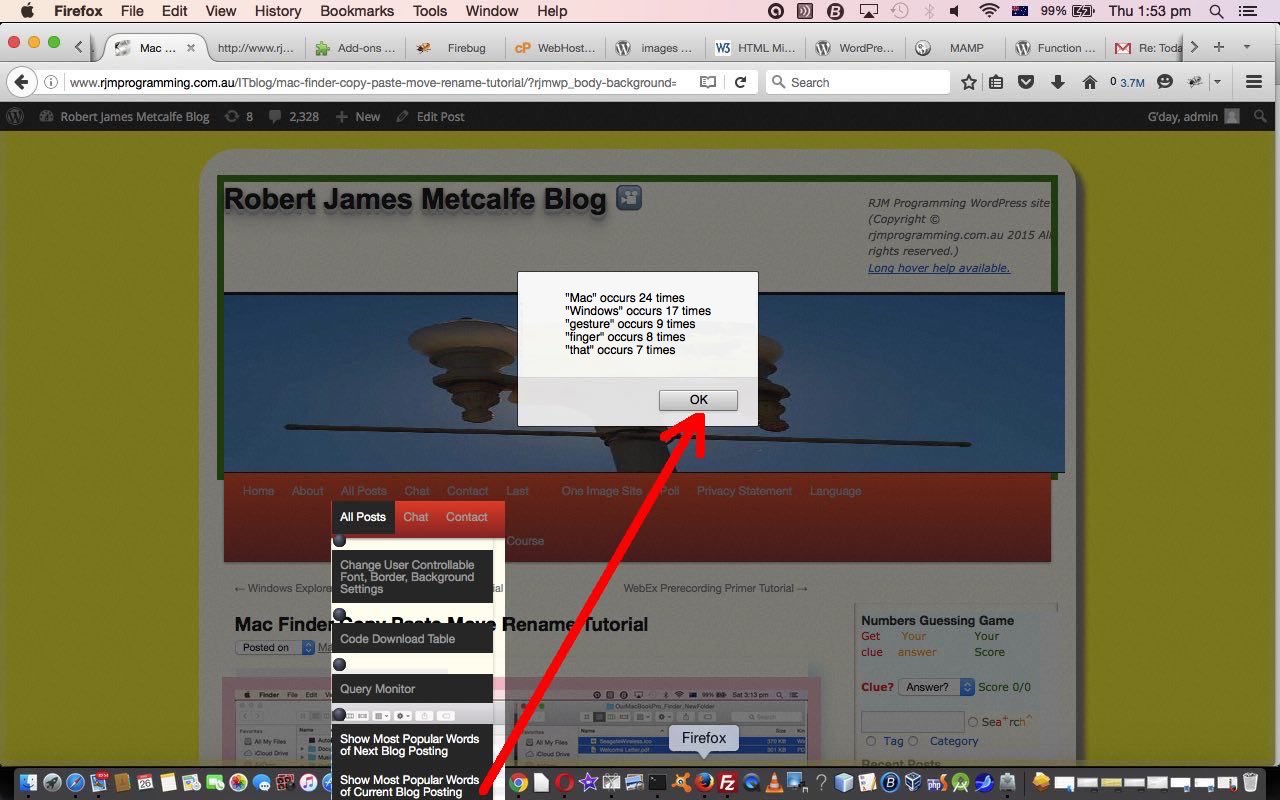1280x800 pixels.
Task: Open the admin bar search magnifier
Action: pyautogui.click(x=1260, y=116)
